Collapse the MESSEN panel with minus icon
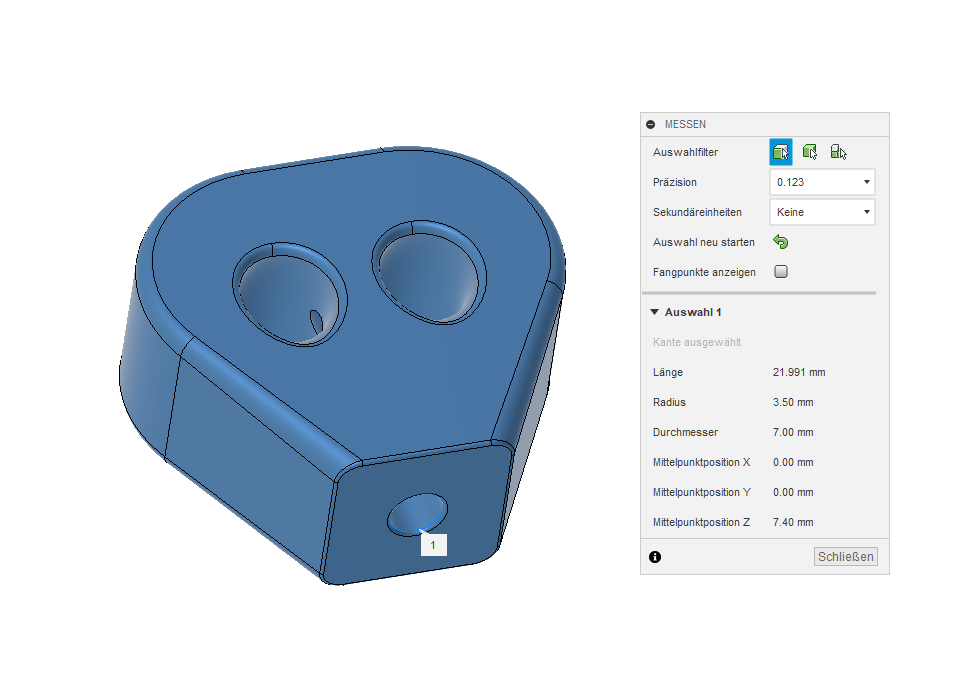The image size is (966, 674). coord(651,124)
